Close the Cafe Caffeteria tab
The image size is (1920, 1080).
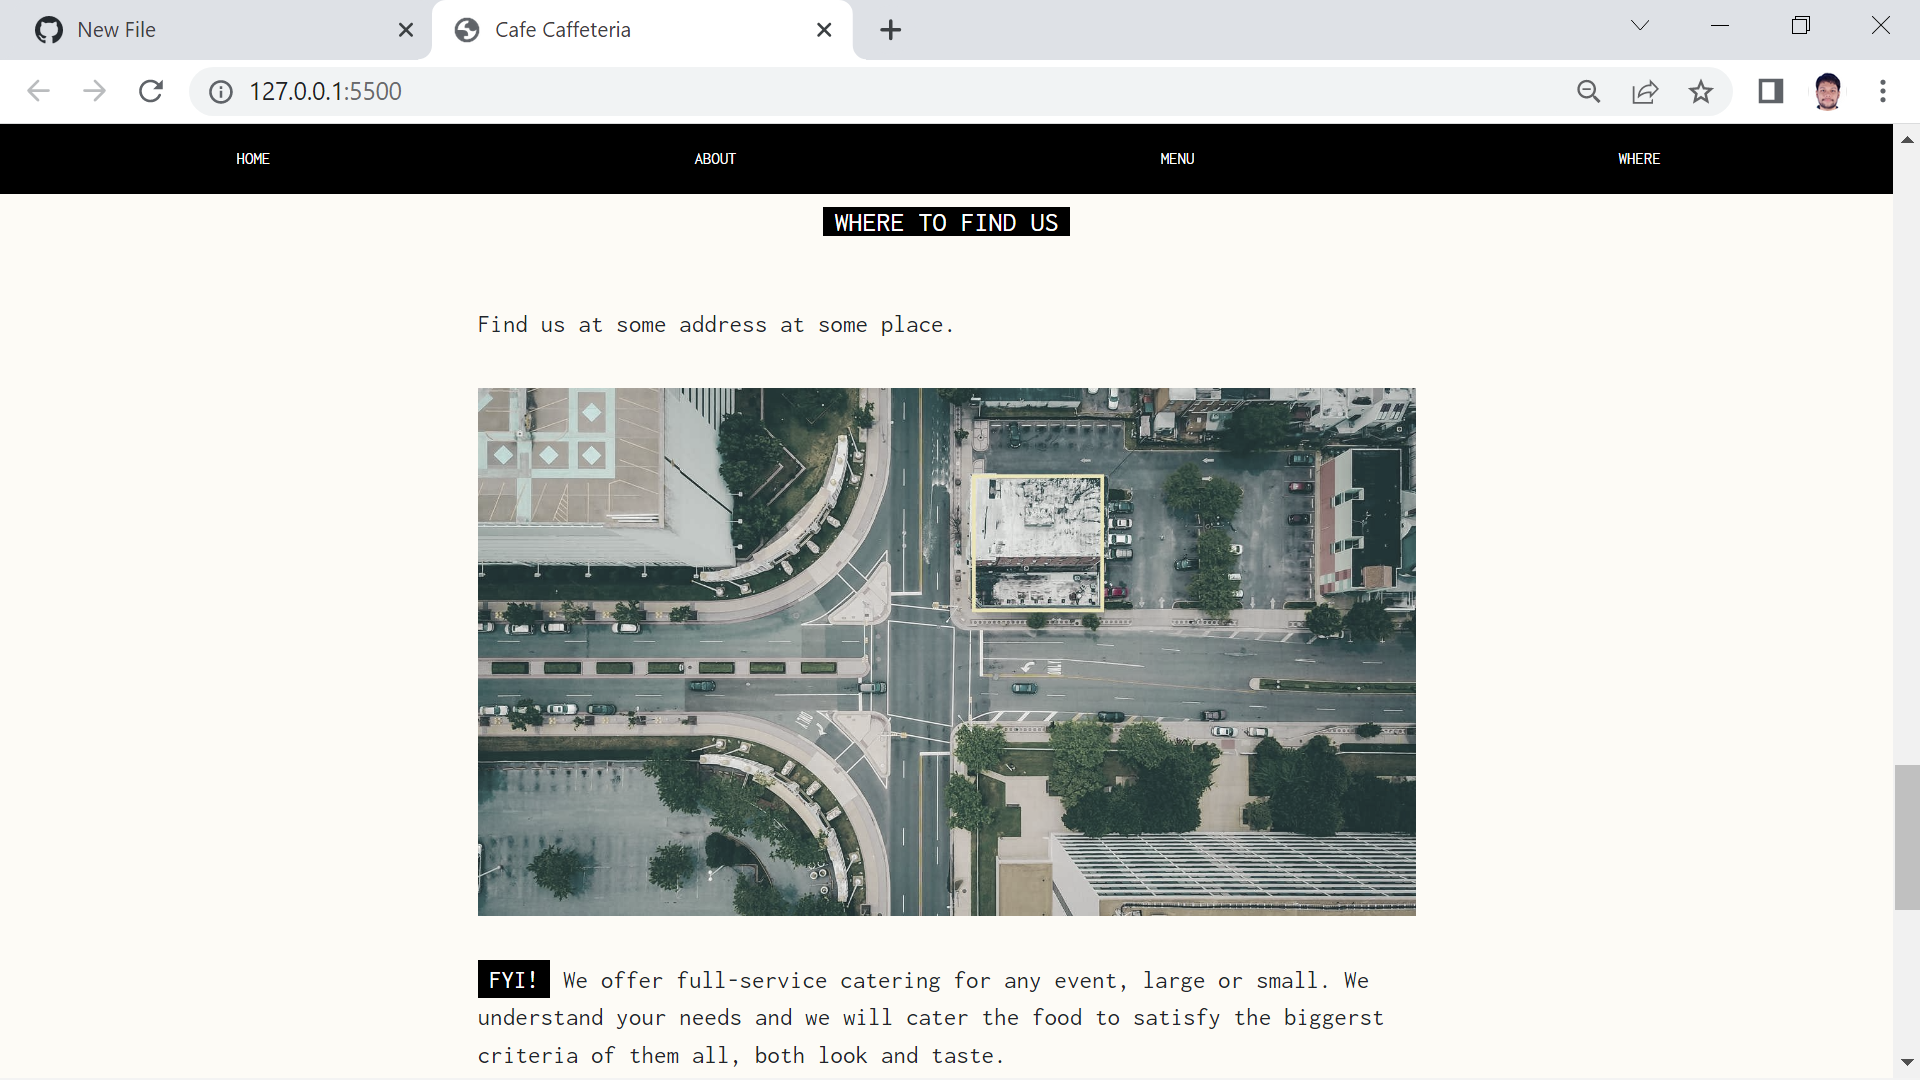click(824, 30)
